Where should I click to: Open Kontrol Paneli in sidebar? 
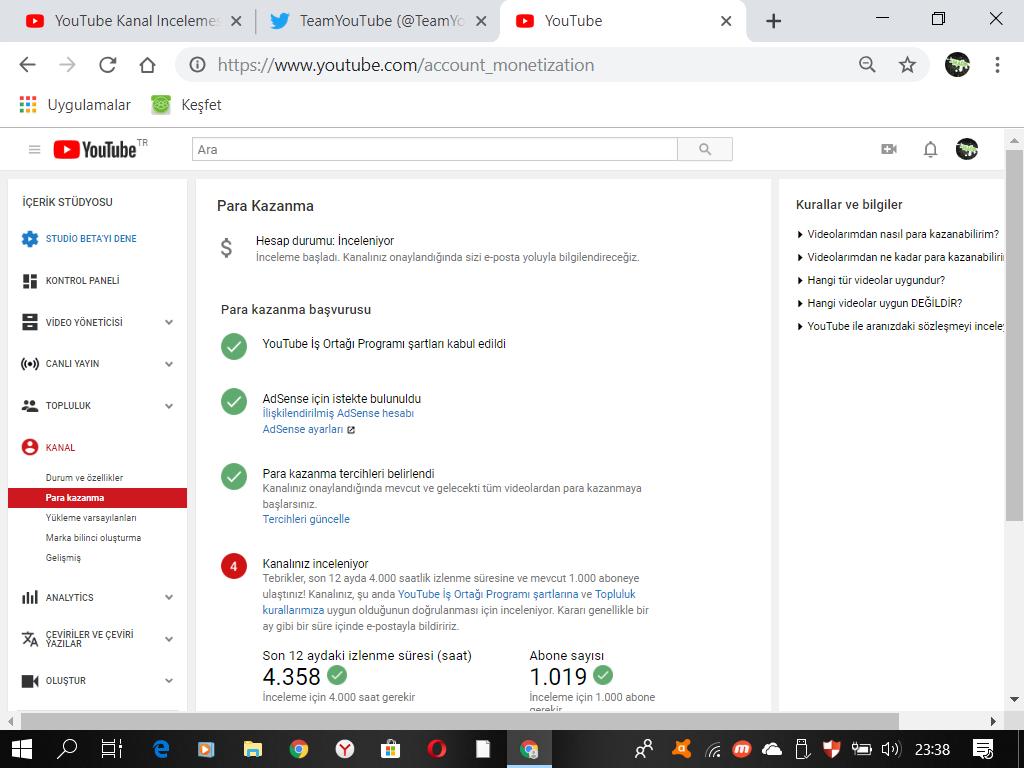82,281
